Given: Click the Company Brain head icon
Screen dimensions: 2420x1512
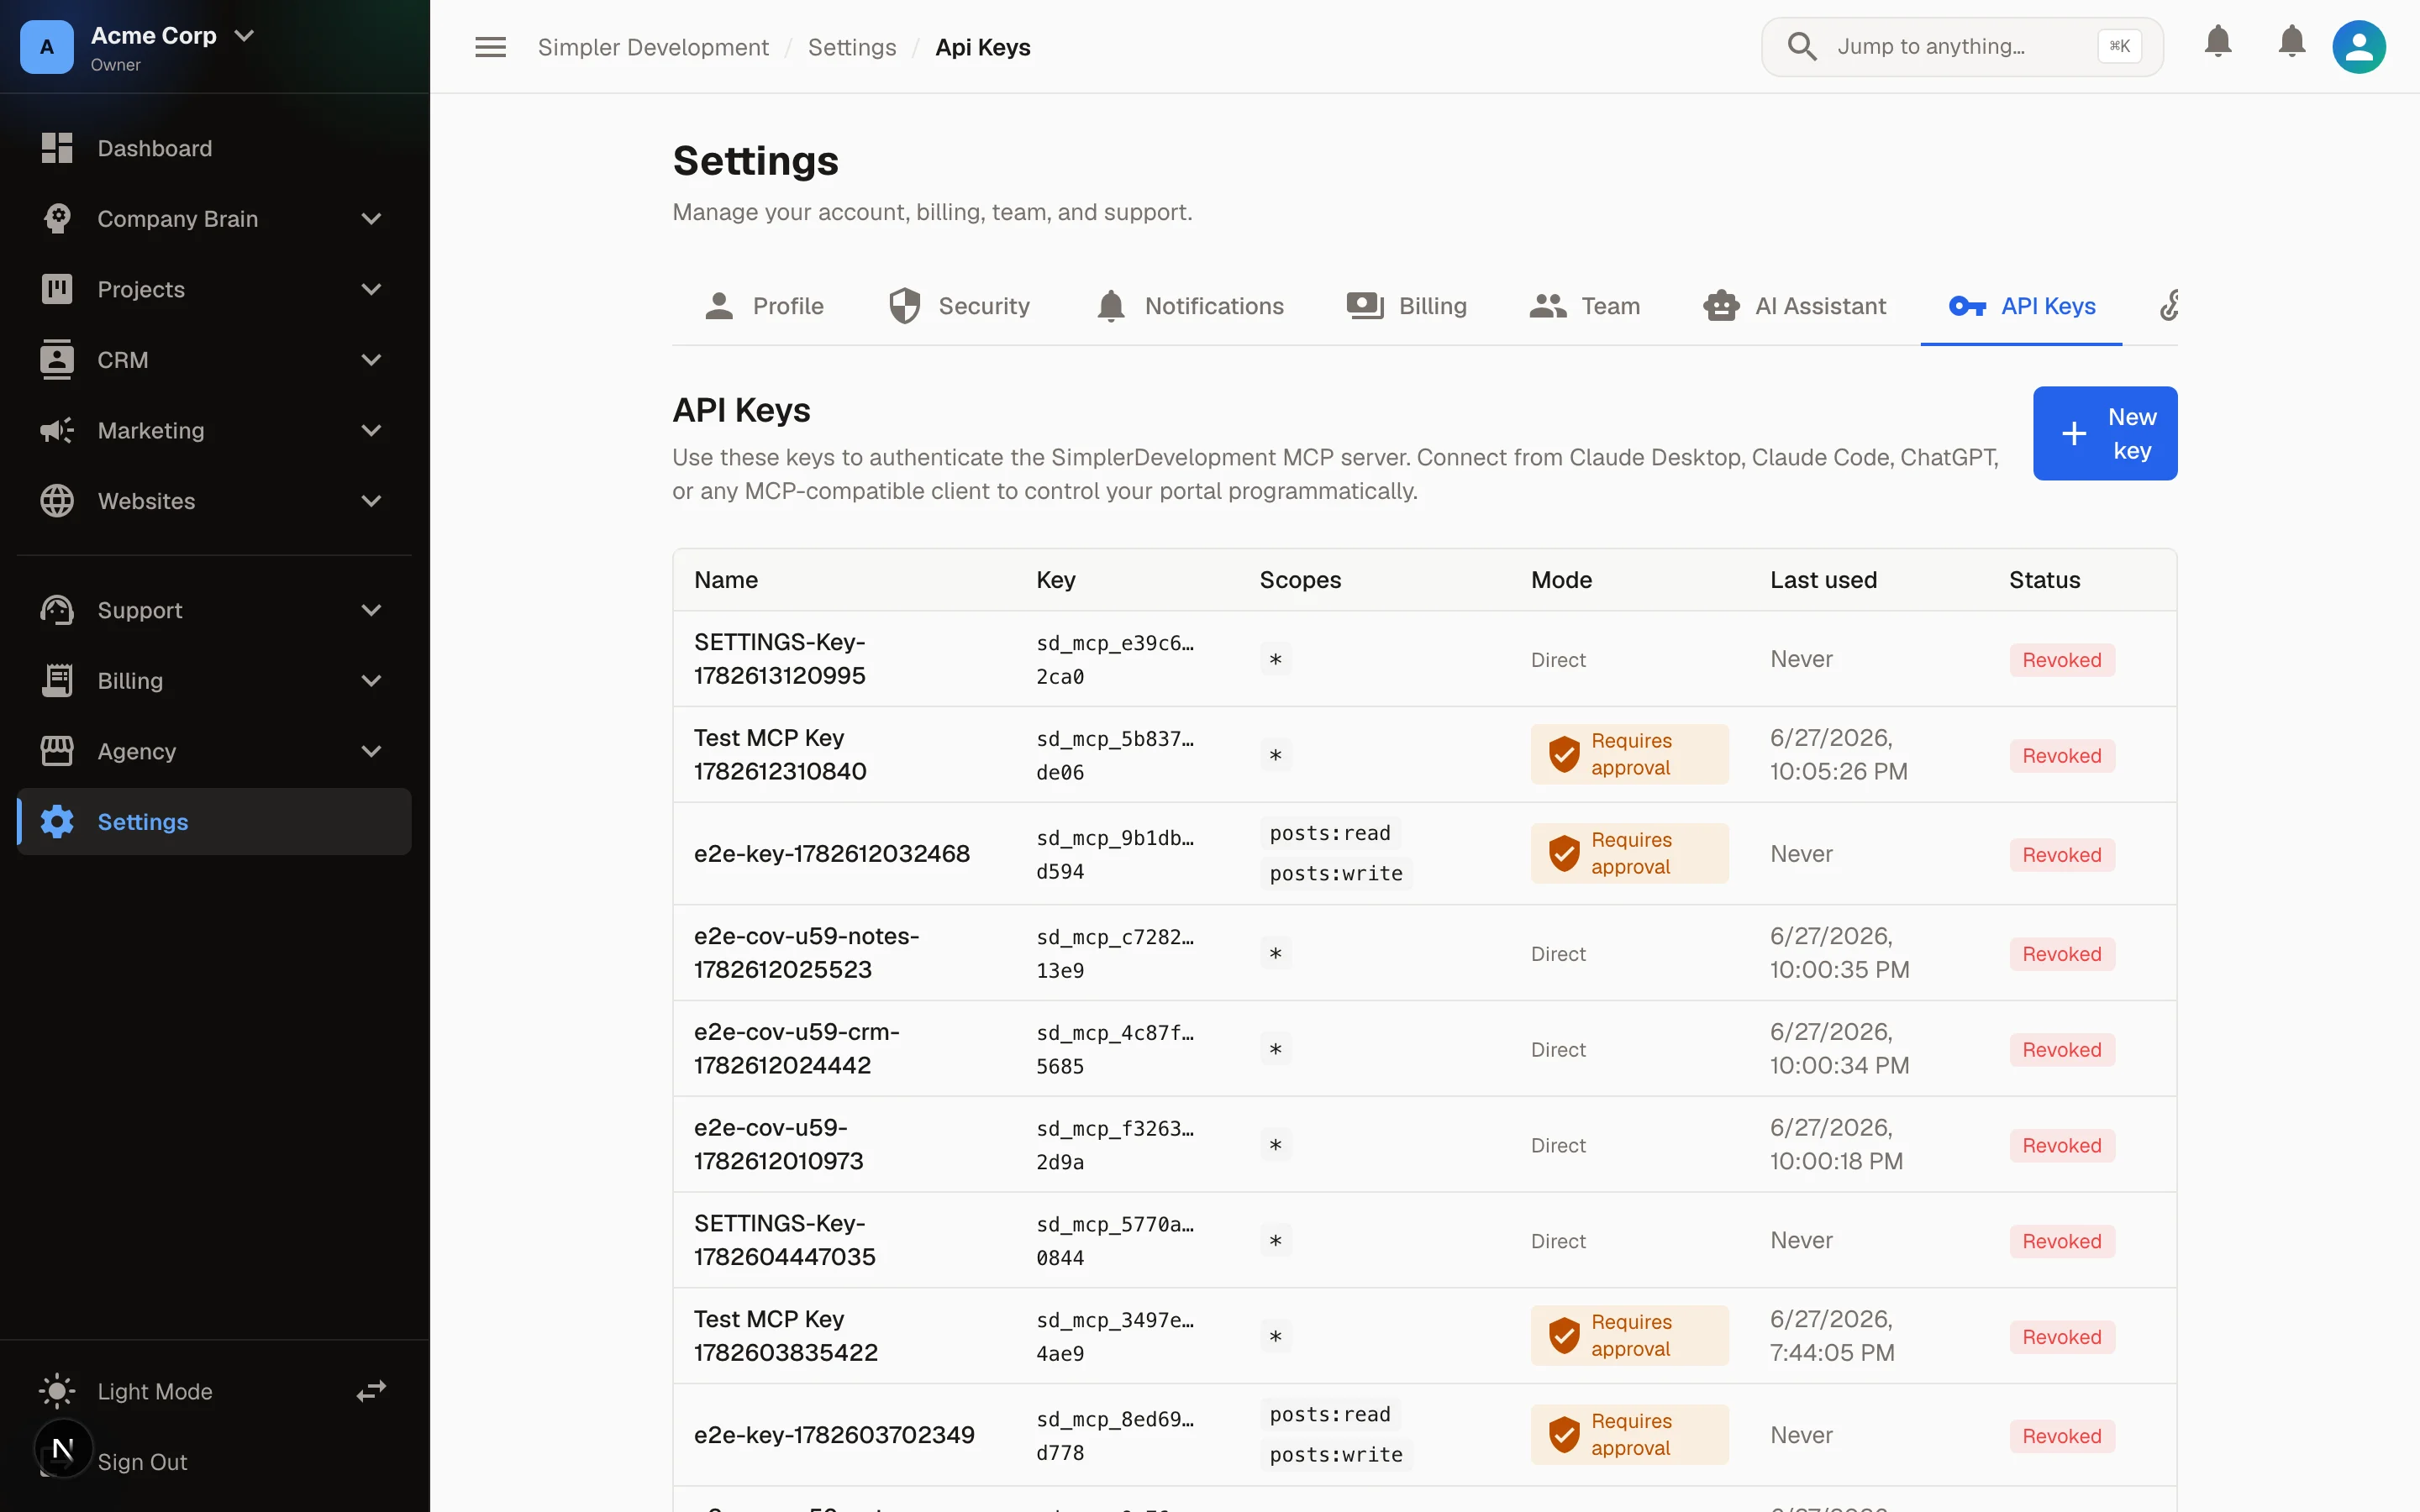Looking at the screenshot, I should [57, 218].
